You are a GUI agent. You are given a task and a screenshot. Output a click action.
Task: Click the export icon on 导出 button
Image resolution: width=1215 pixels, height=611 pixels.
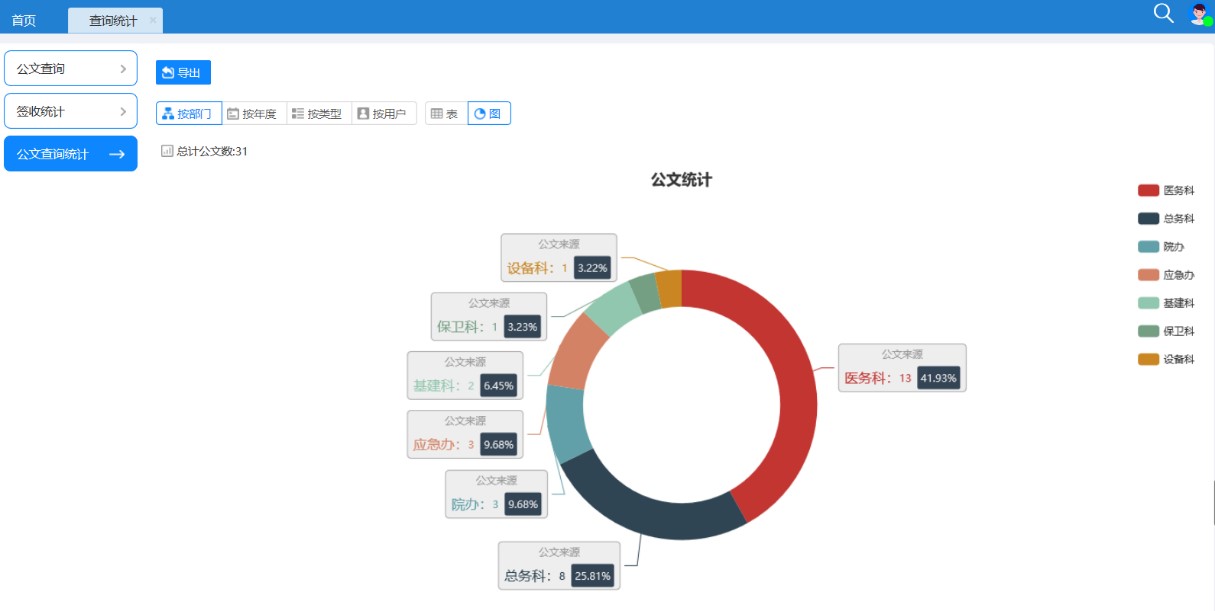pyautogui.click(x=168, y=73)
